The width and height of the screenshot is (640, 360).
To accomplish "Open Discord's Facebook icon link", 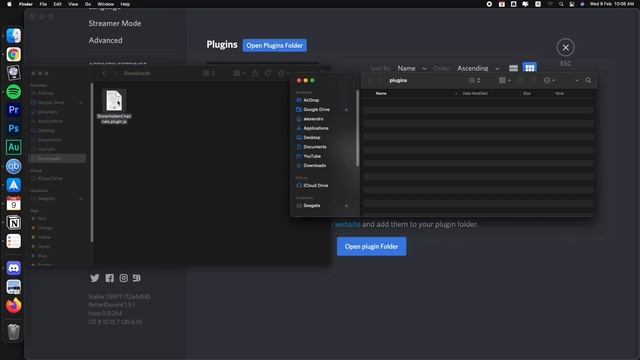I will 109,278.
